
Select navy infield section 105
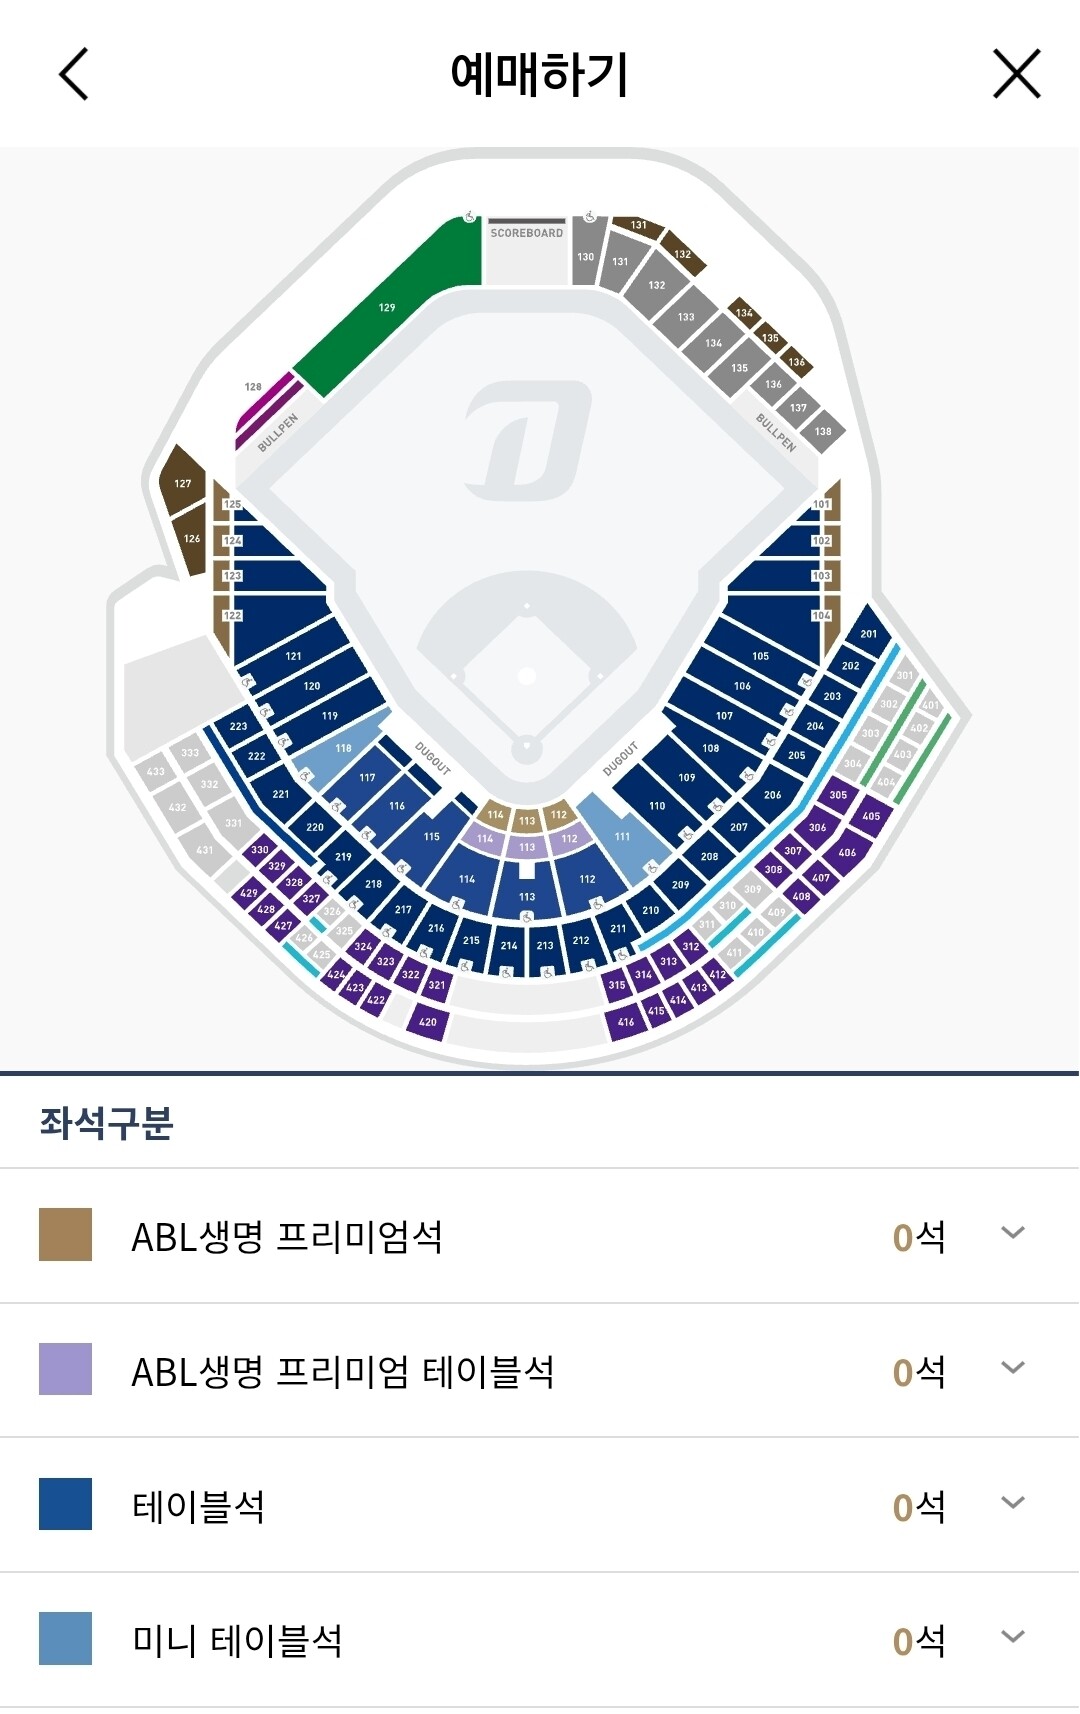760,656
